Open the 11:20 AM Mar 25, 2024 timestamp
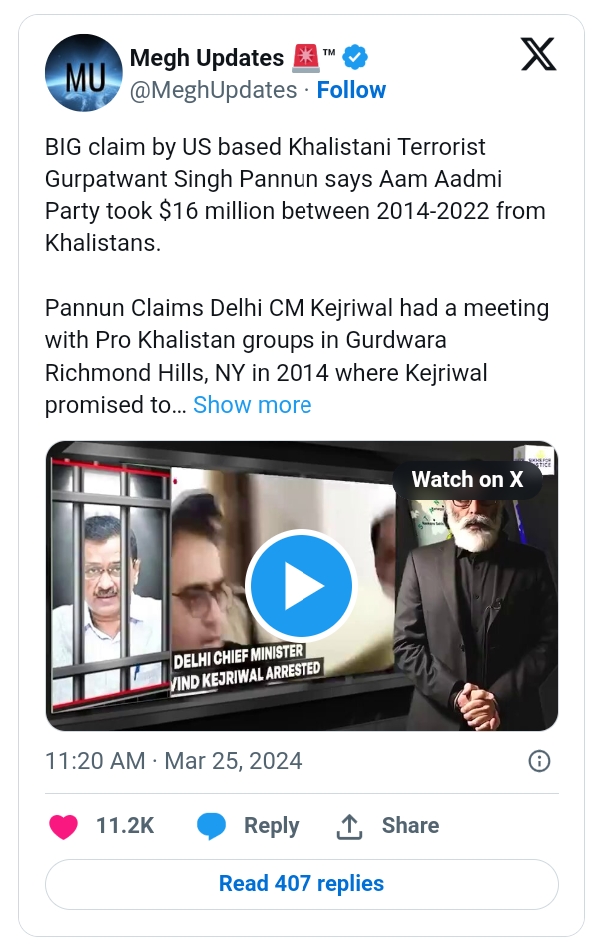605x949 pixels. tap(173, 761)
